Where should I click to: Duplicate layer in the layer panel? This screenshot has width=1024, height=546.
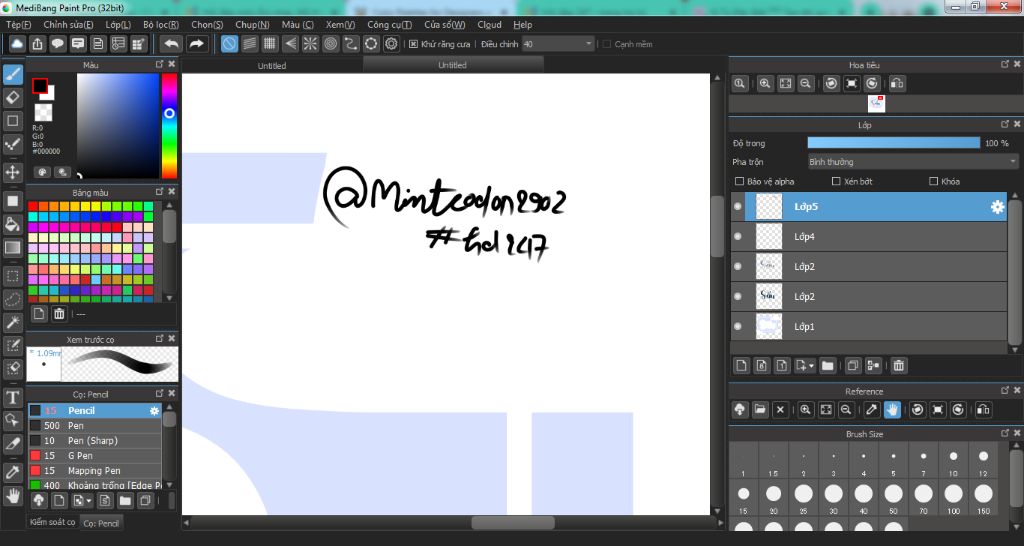click(852, 366)
